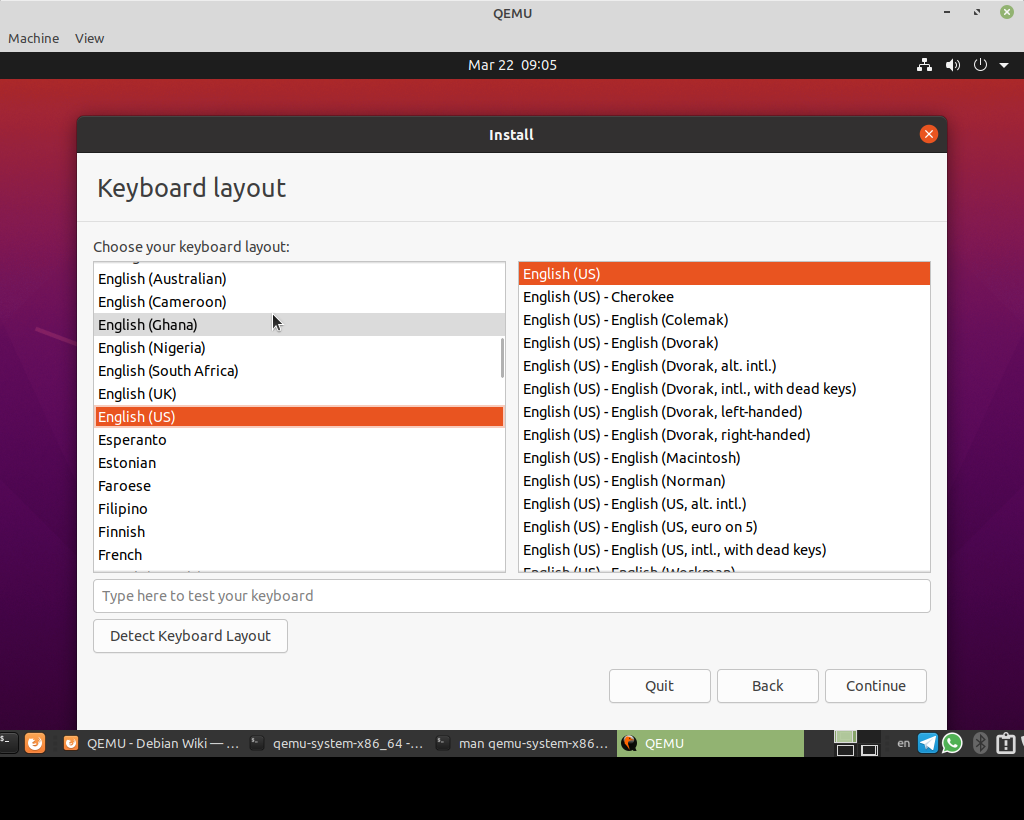Select English (UK) layout
The image size is (1024, 820).
pos(299,394)
